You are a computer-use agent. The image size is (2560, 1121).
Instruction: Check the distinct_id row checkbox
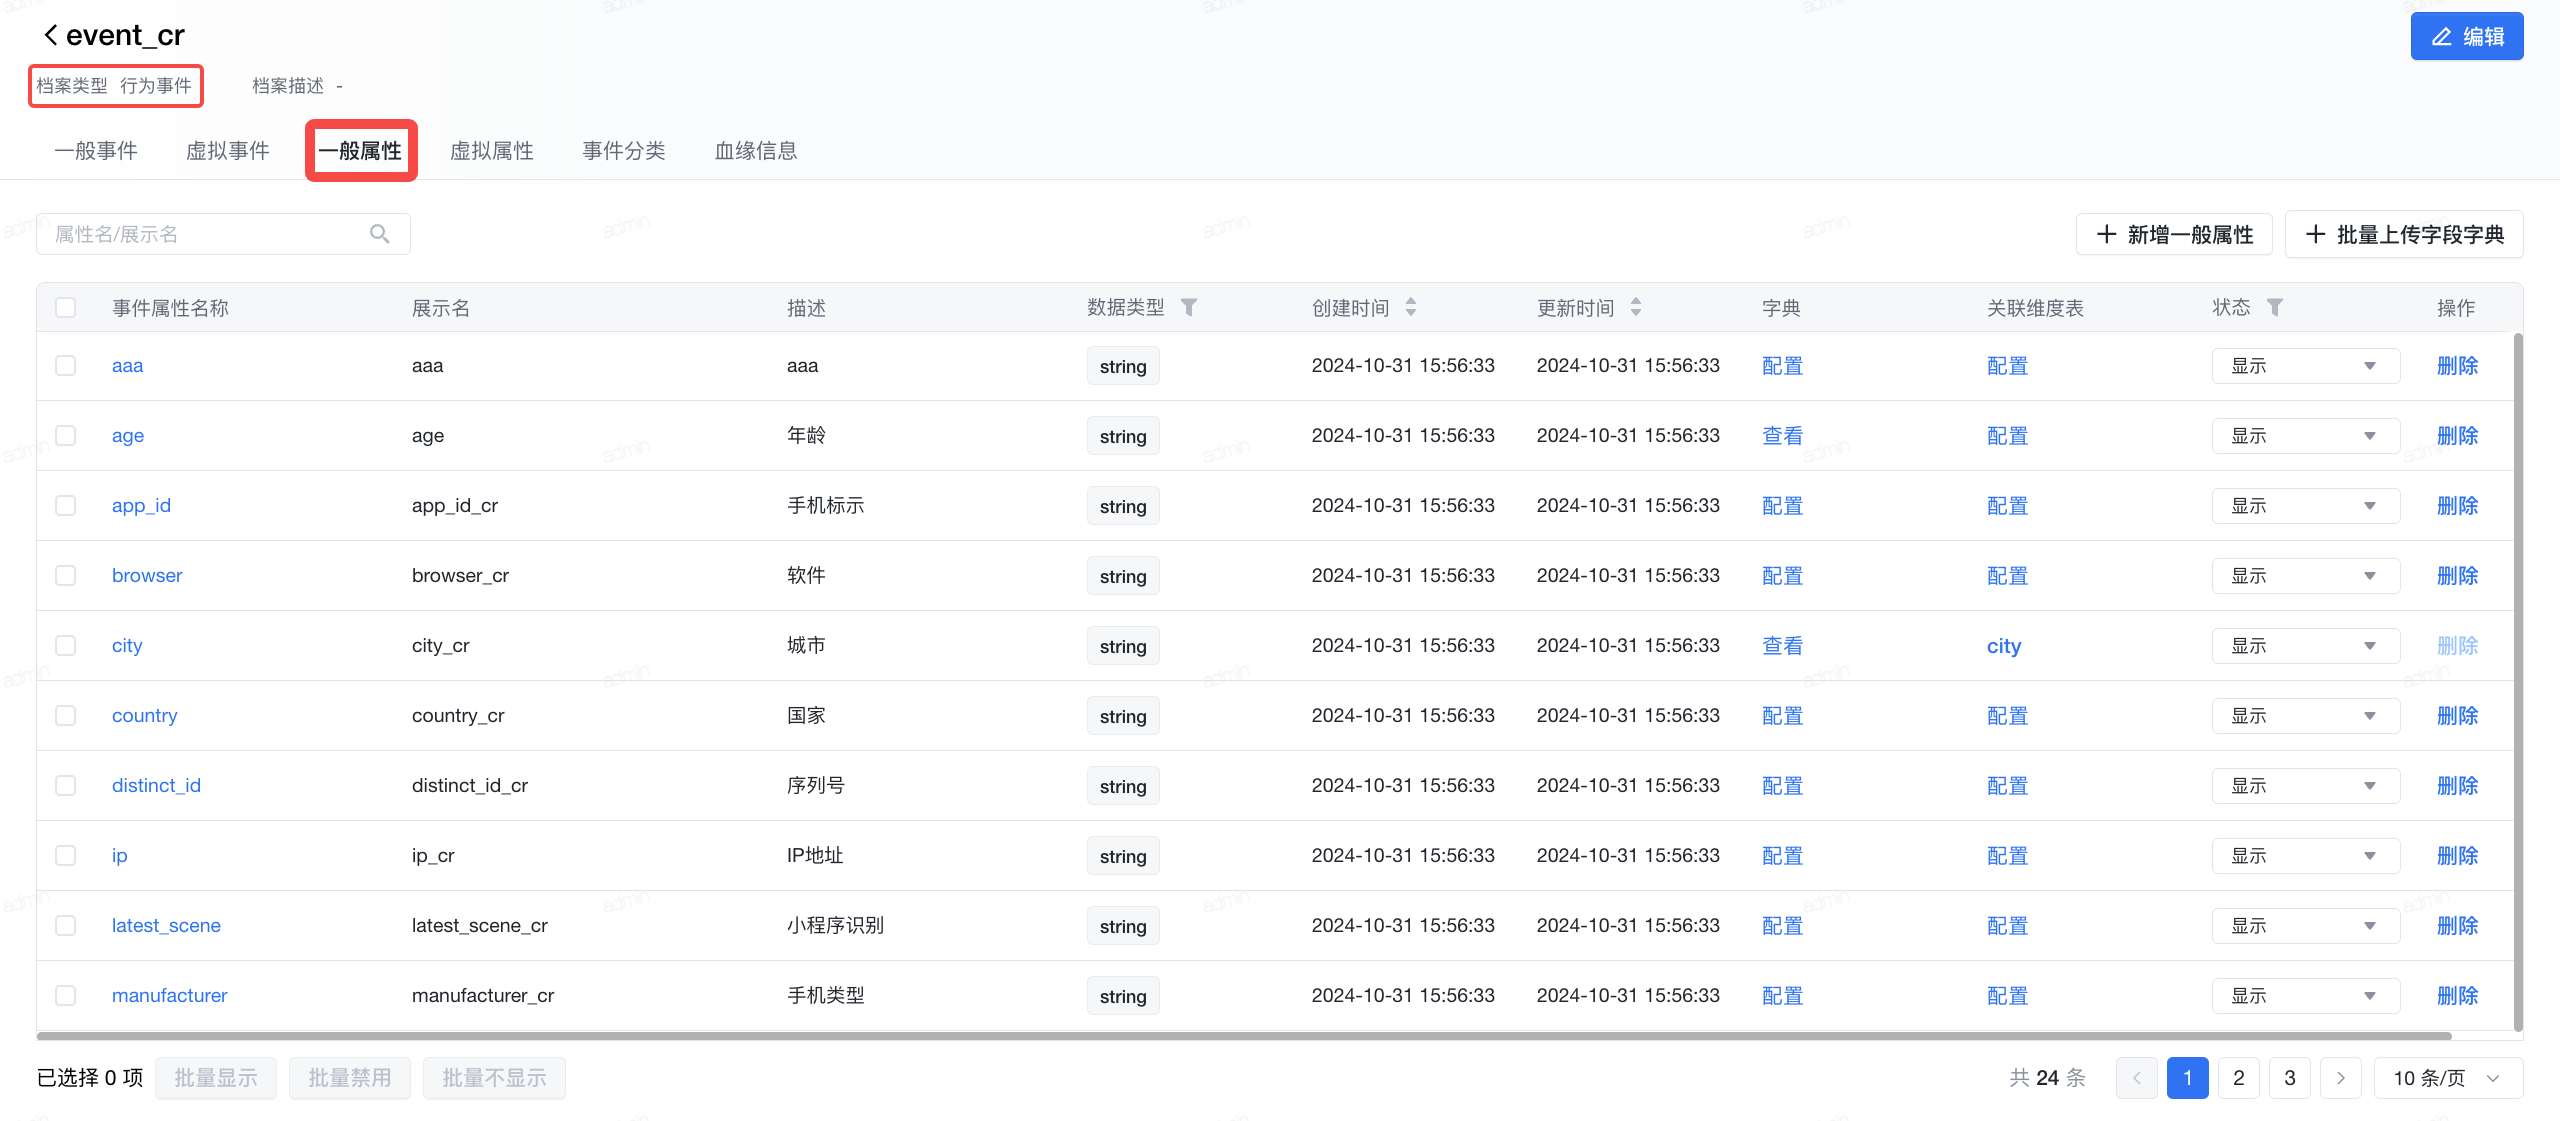[x=66, y=785]
